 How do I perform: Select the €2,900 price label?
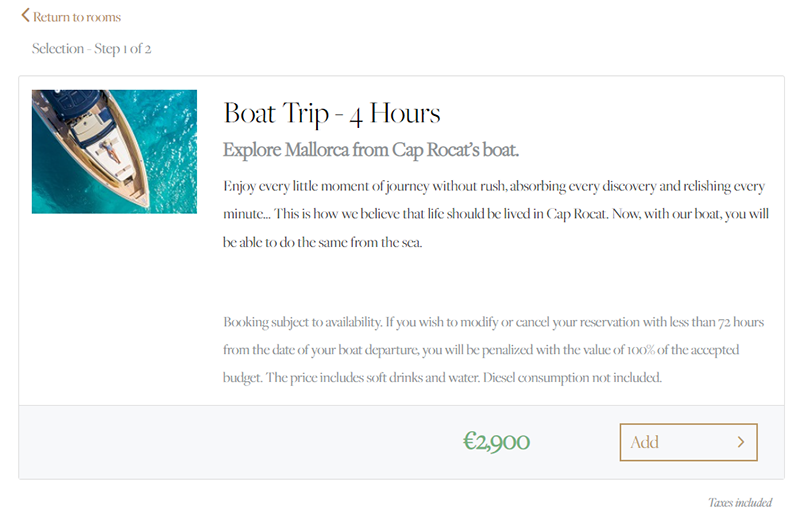coord(496,442)
